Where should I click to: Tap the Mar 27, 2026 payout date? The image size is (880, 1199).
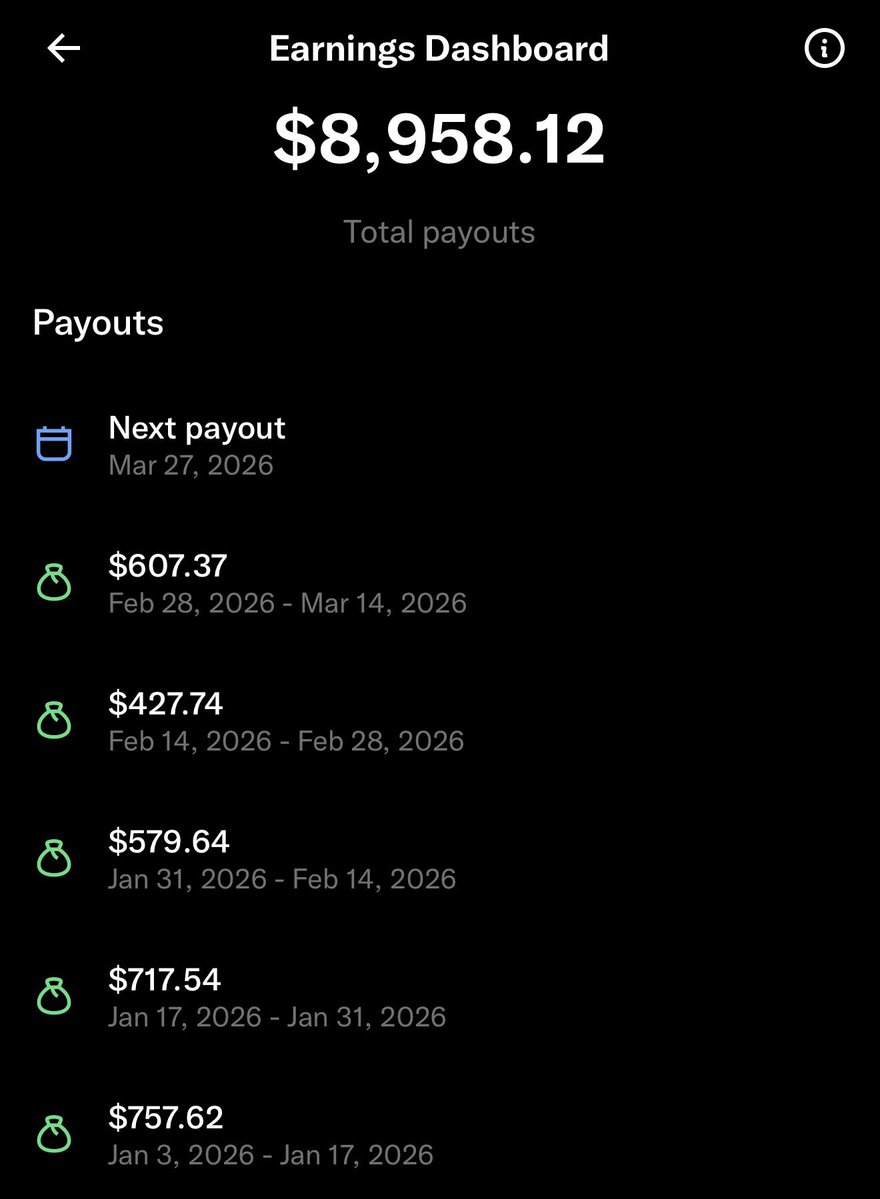coord(191,465)
